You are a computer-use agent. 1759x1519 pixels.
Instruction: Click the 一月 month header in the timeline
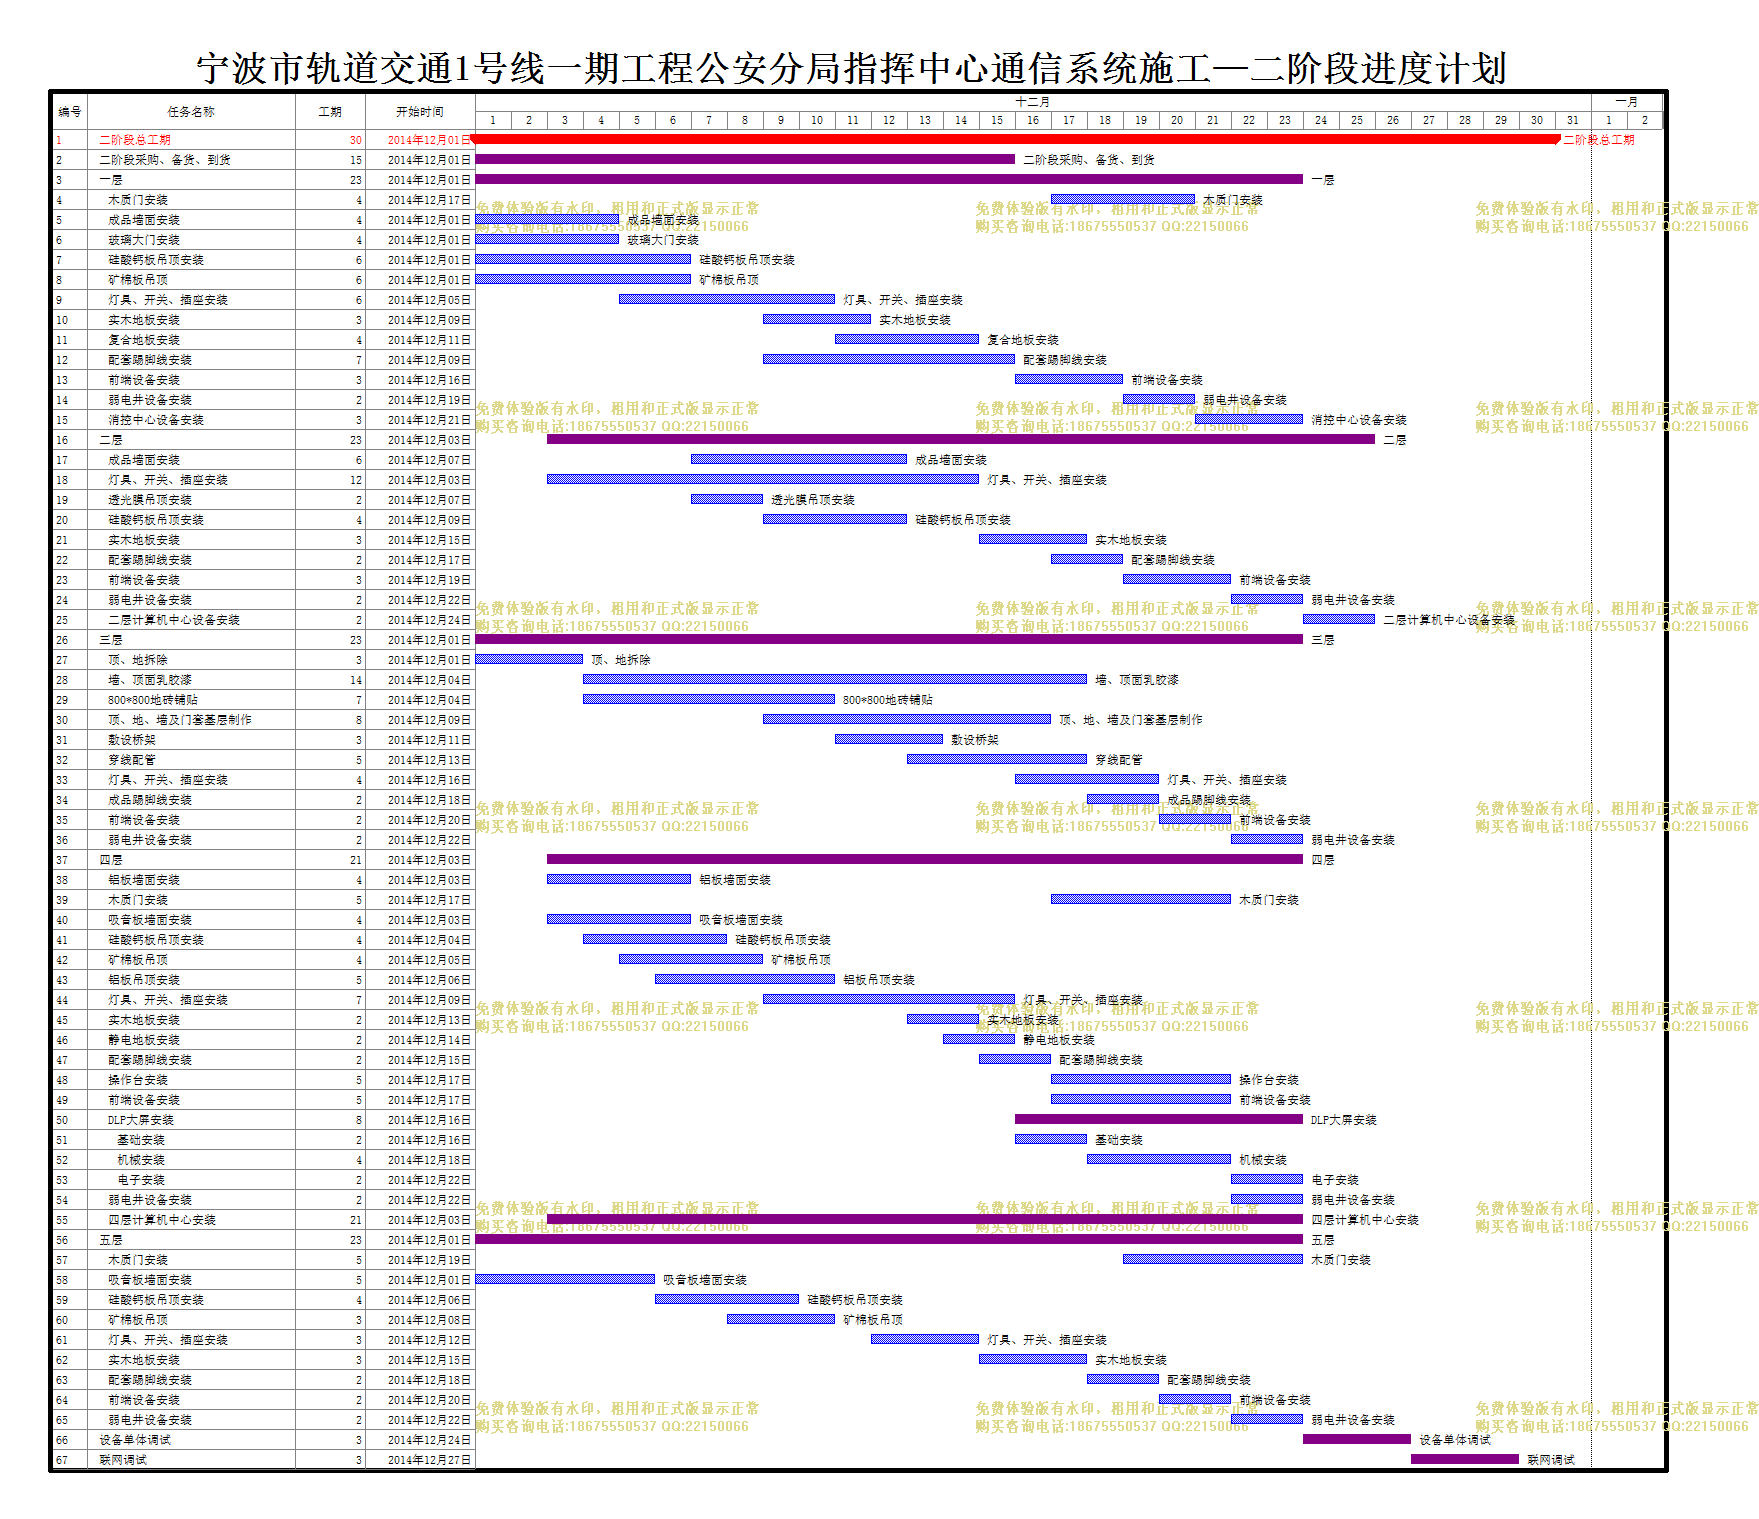click(x=1627, y=102)
